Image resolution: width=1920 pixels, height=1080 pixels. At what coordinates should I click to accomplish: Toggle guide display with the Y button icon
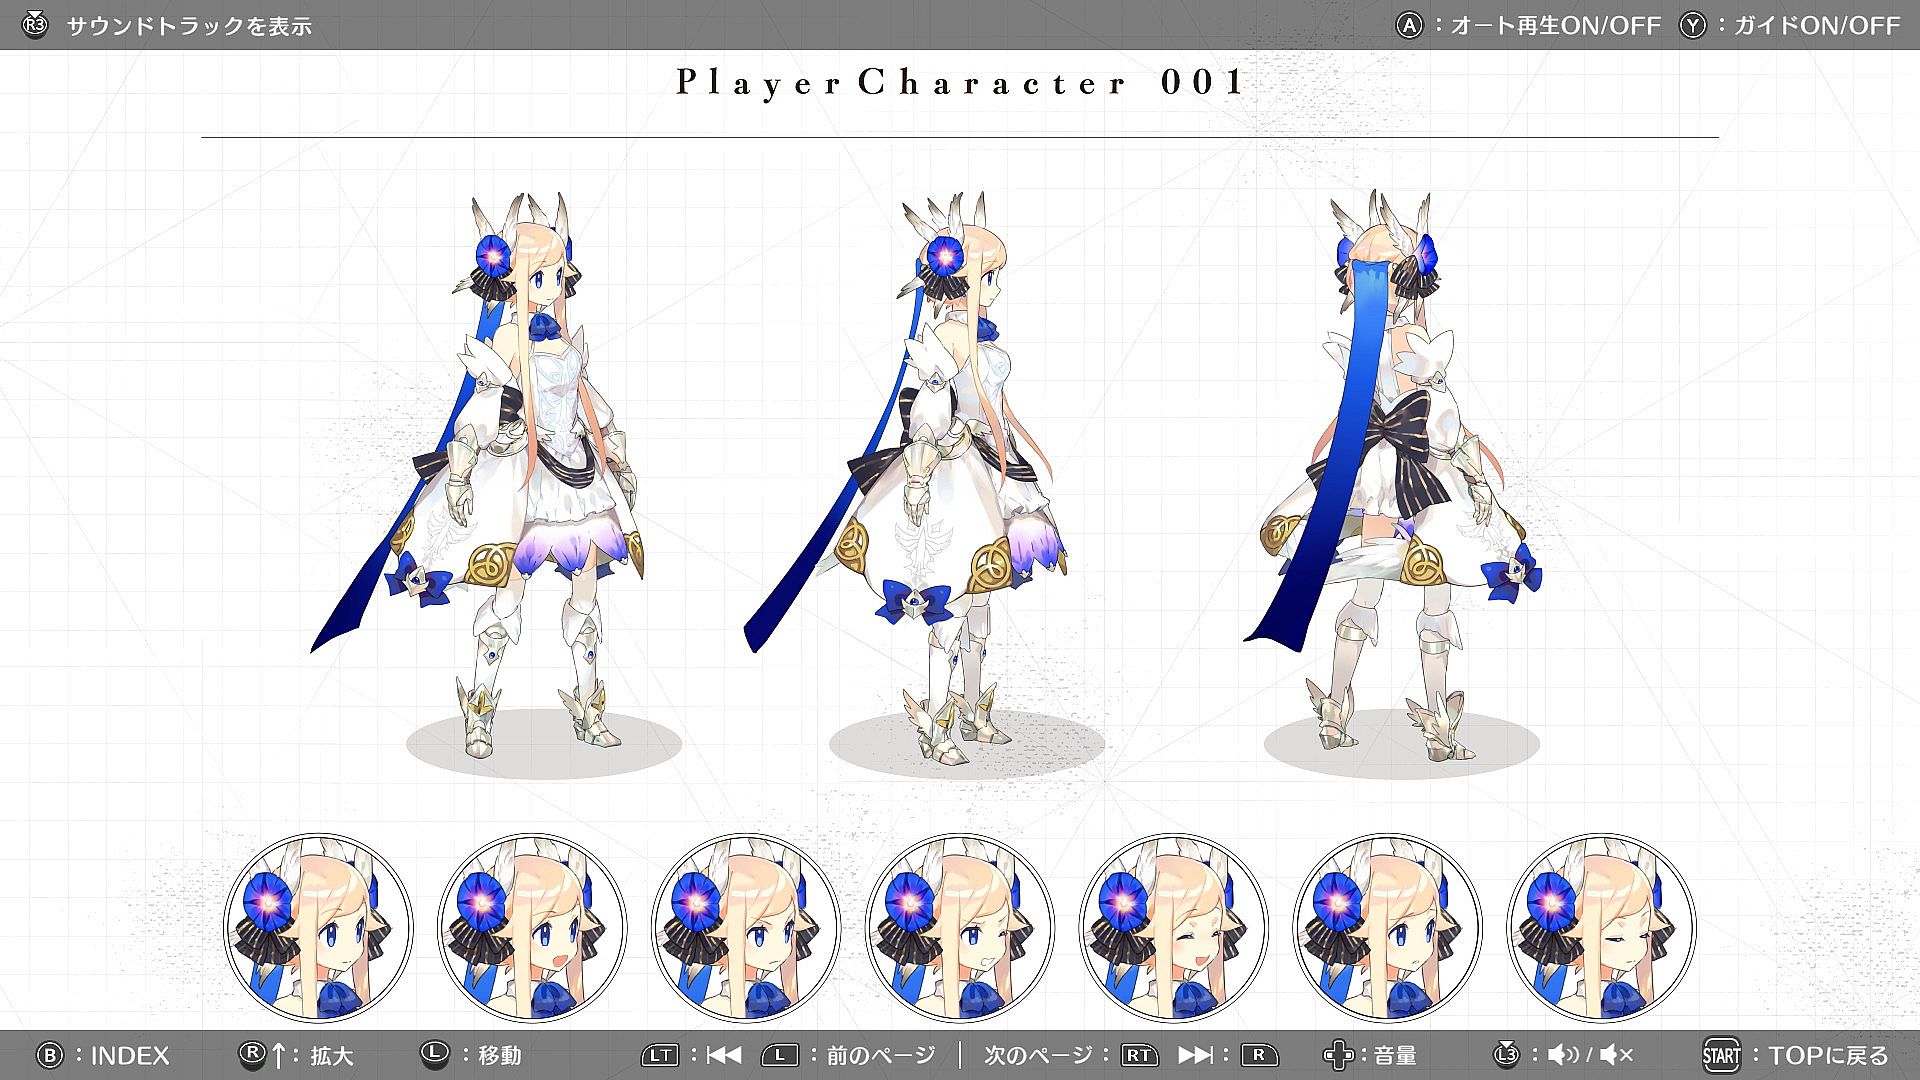coord(1692,25)
